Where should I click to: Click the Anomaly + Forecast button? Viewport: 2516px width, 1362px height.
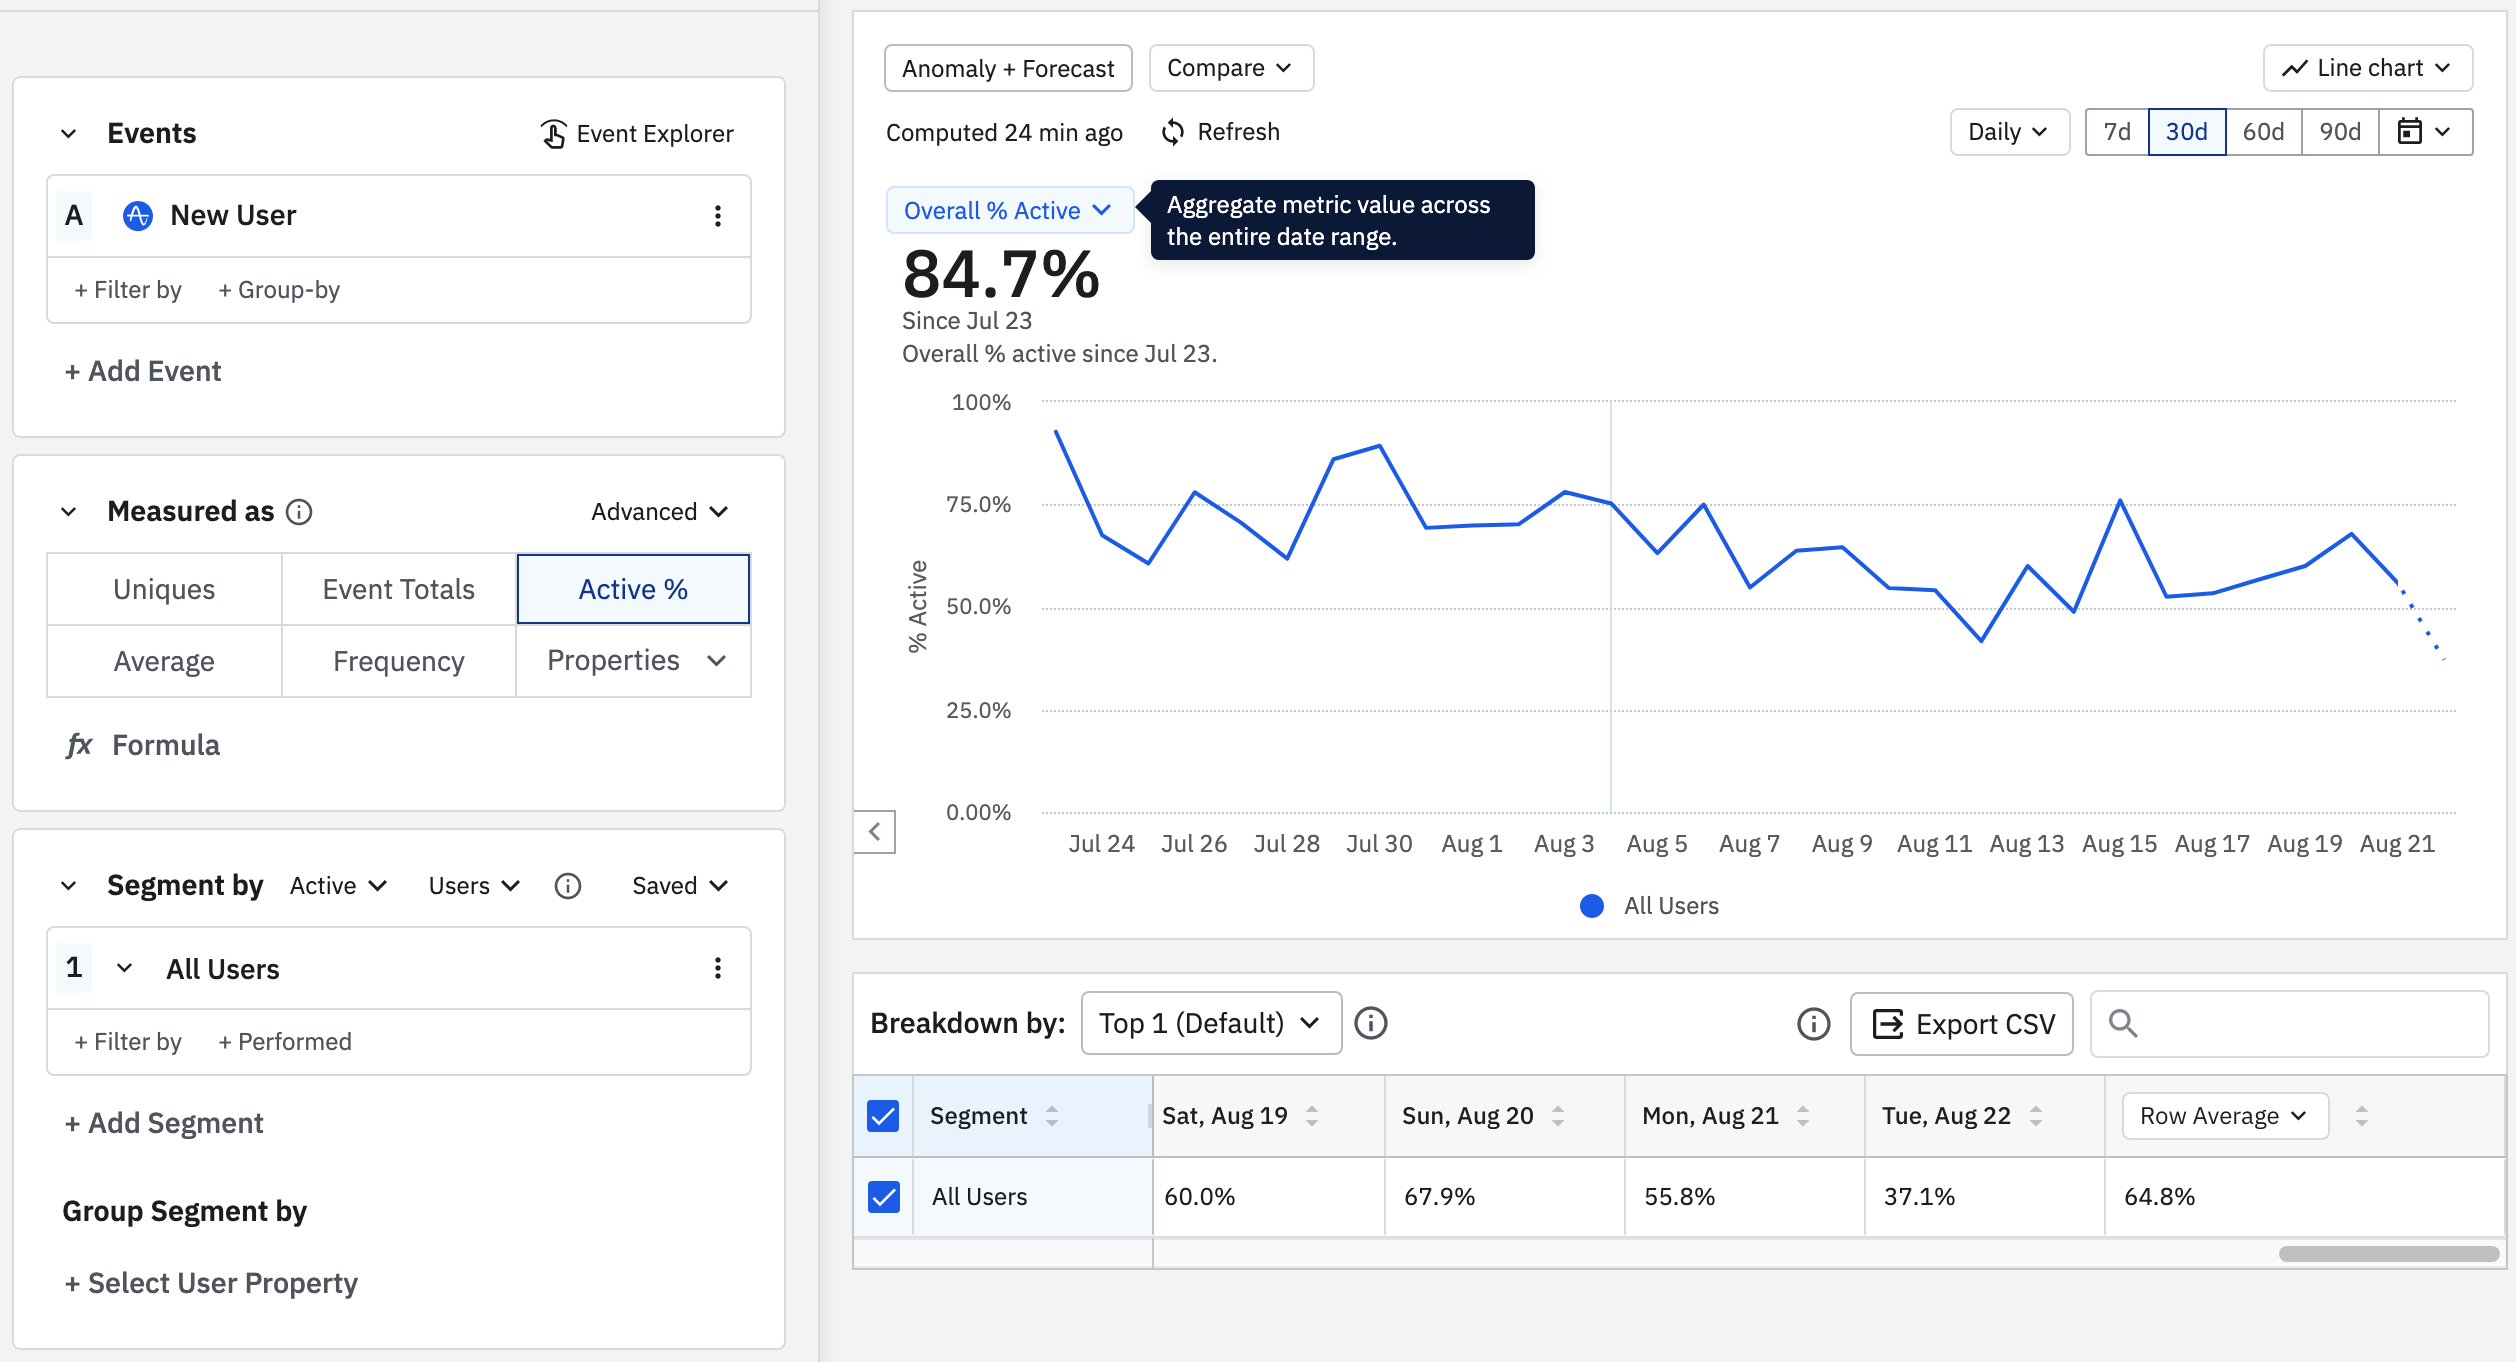click(x=1007, y=68)
